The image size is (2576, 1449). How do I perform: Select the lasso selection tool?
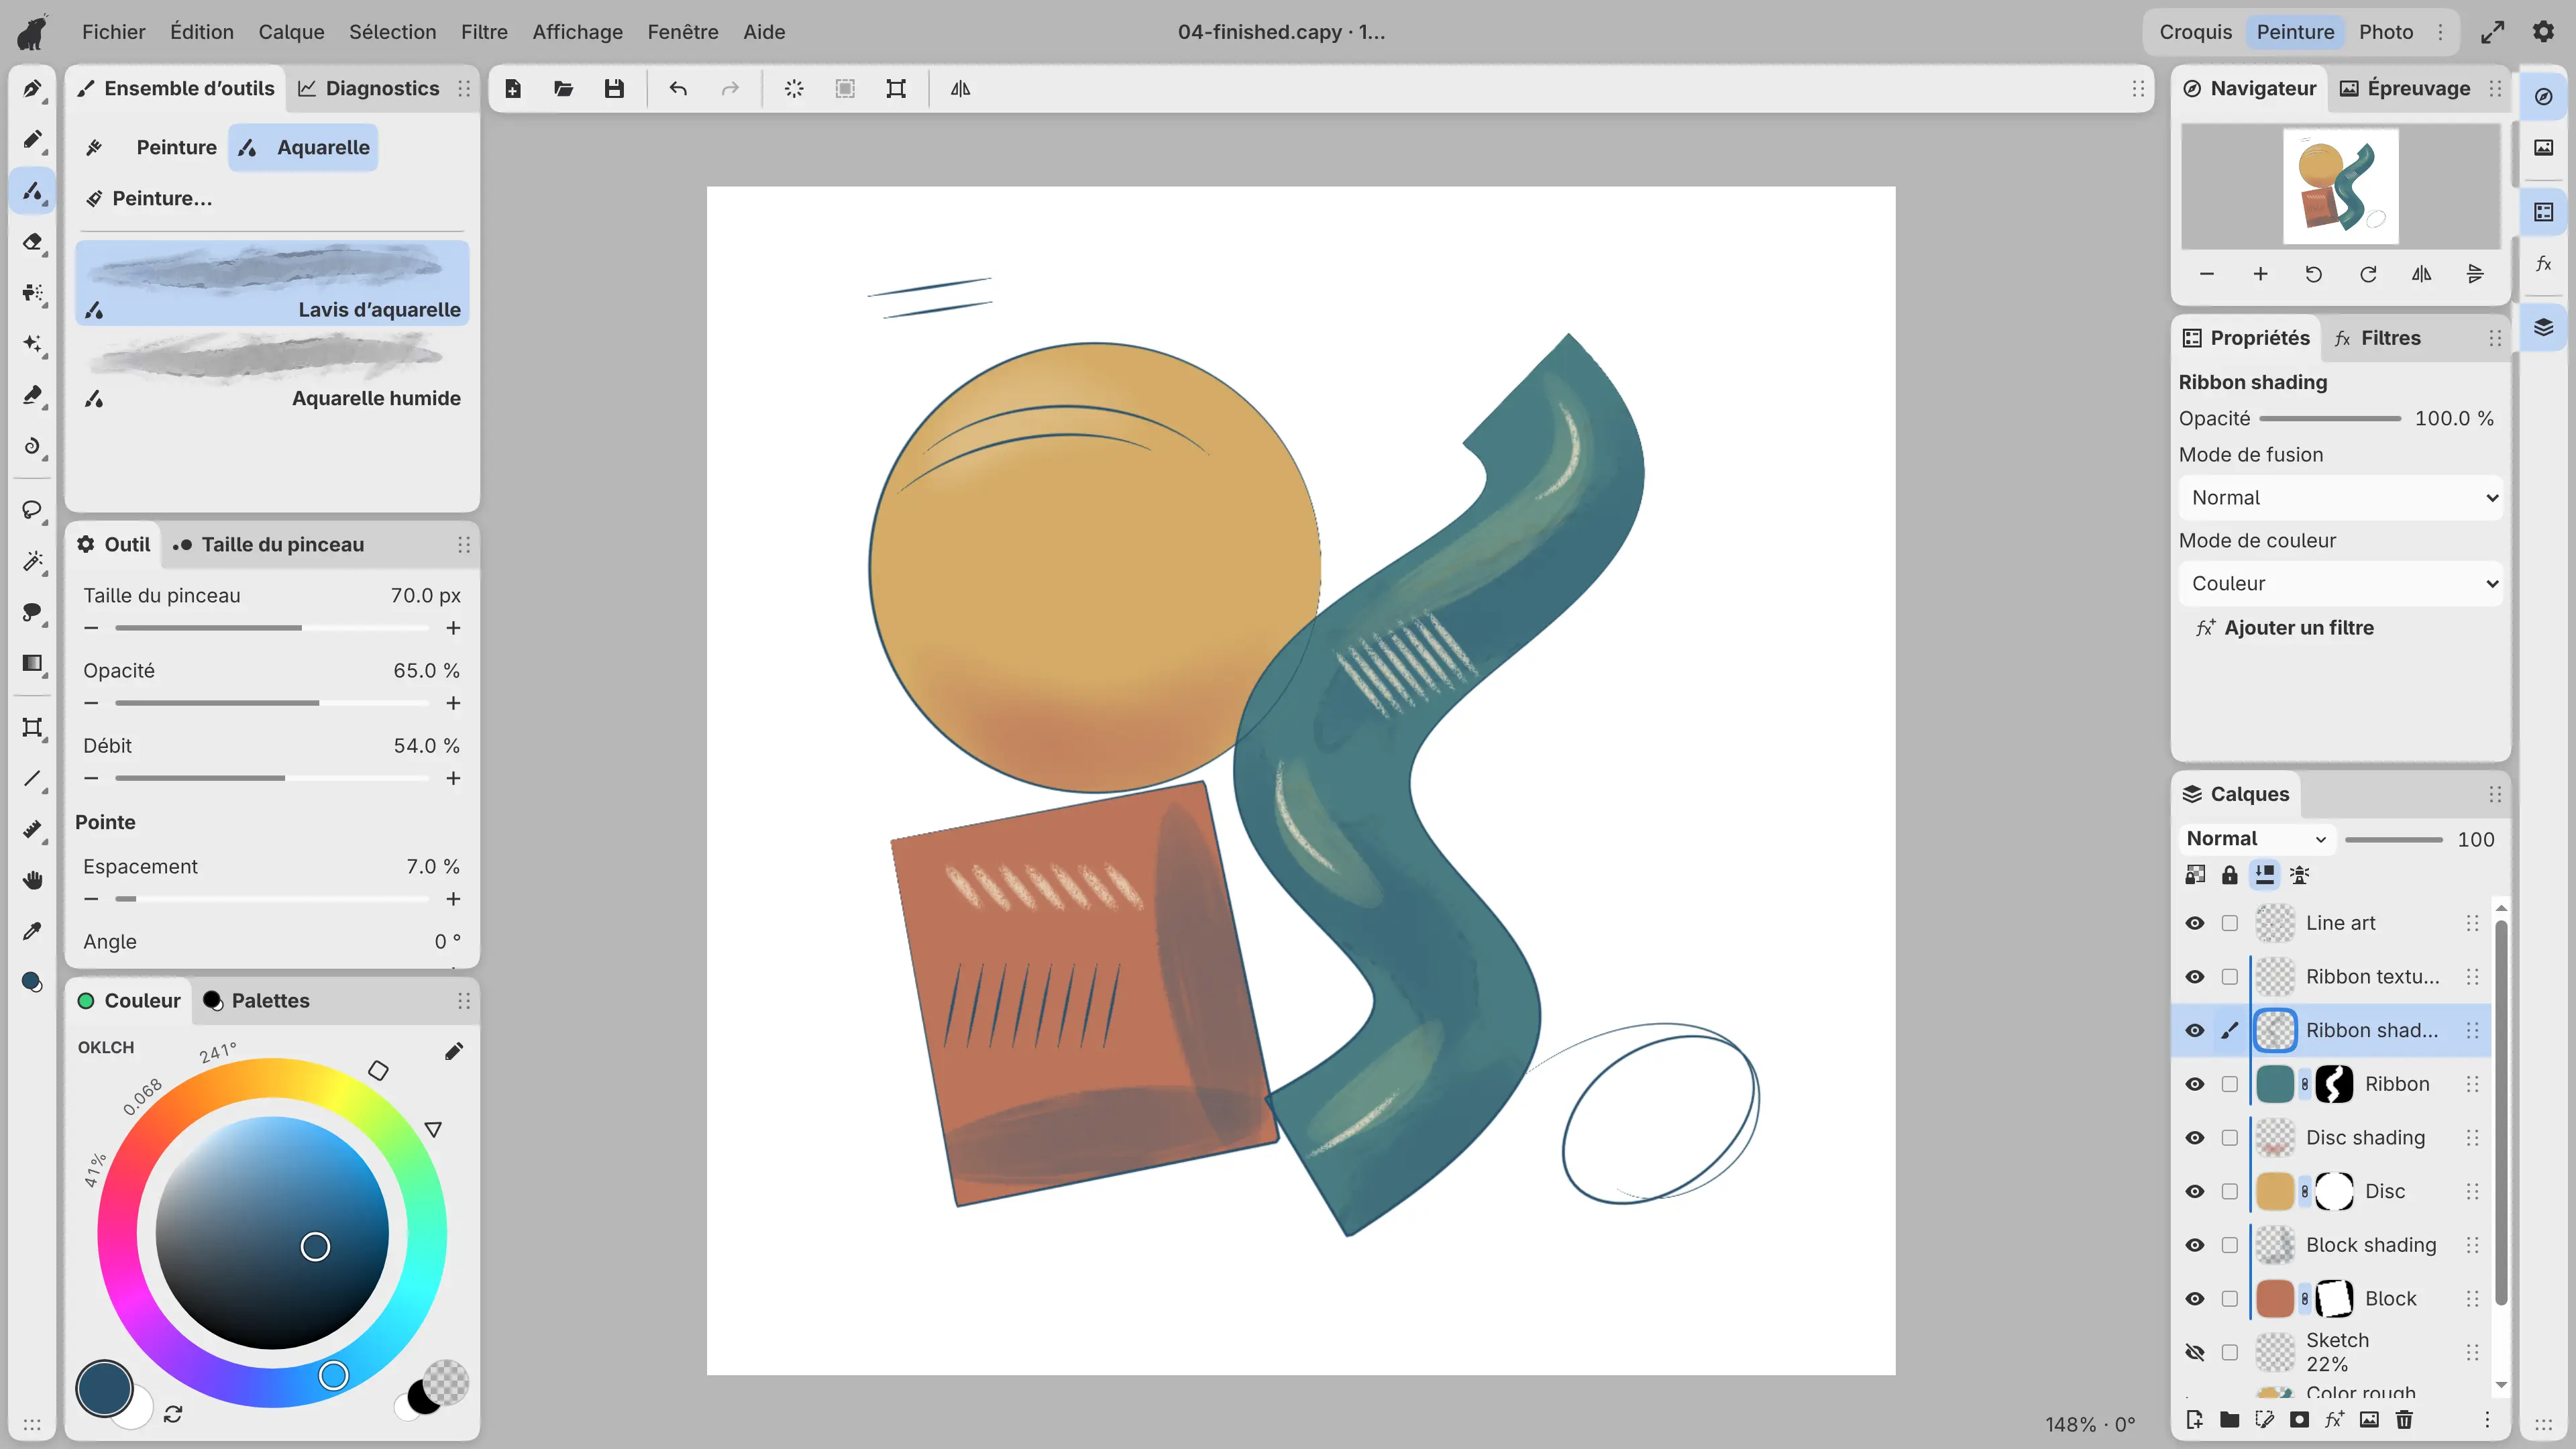tap(32, 510)
